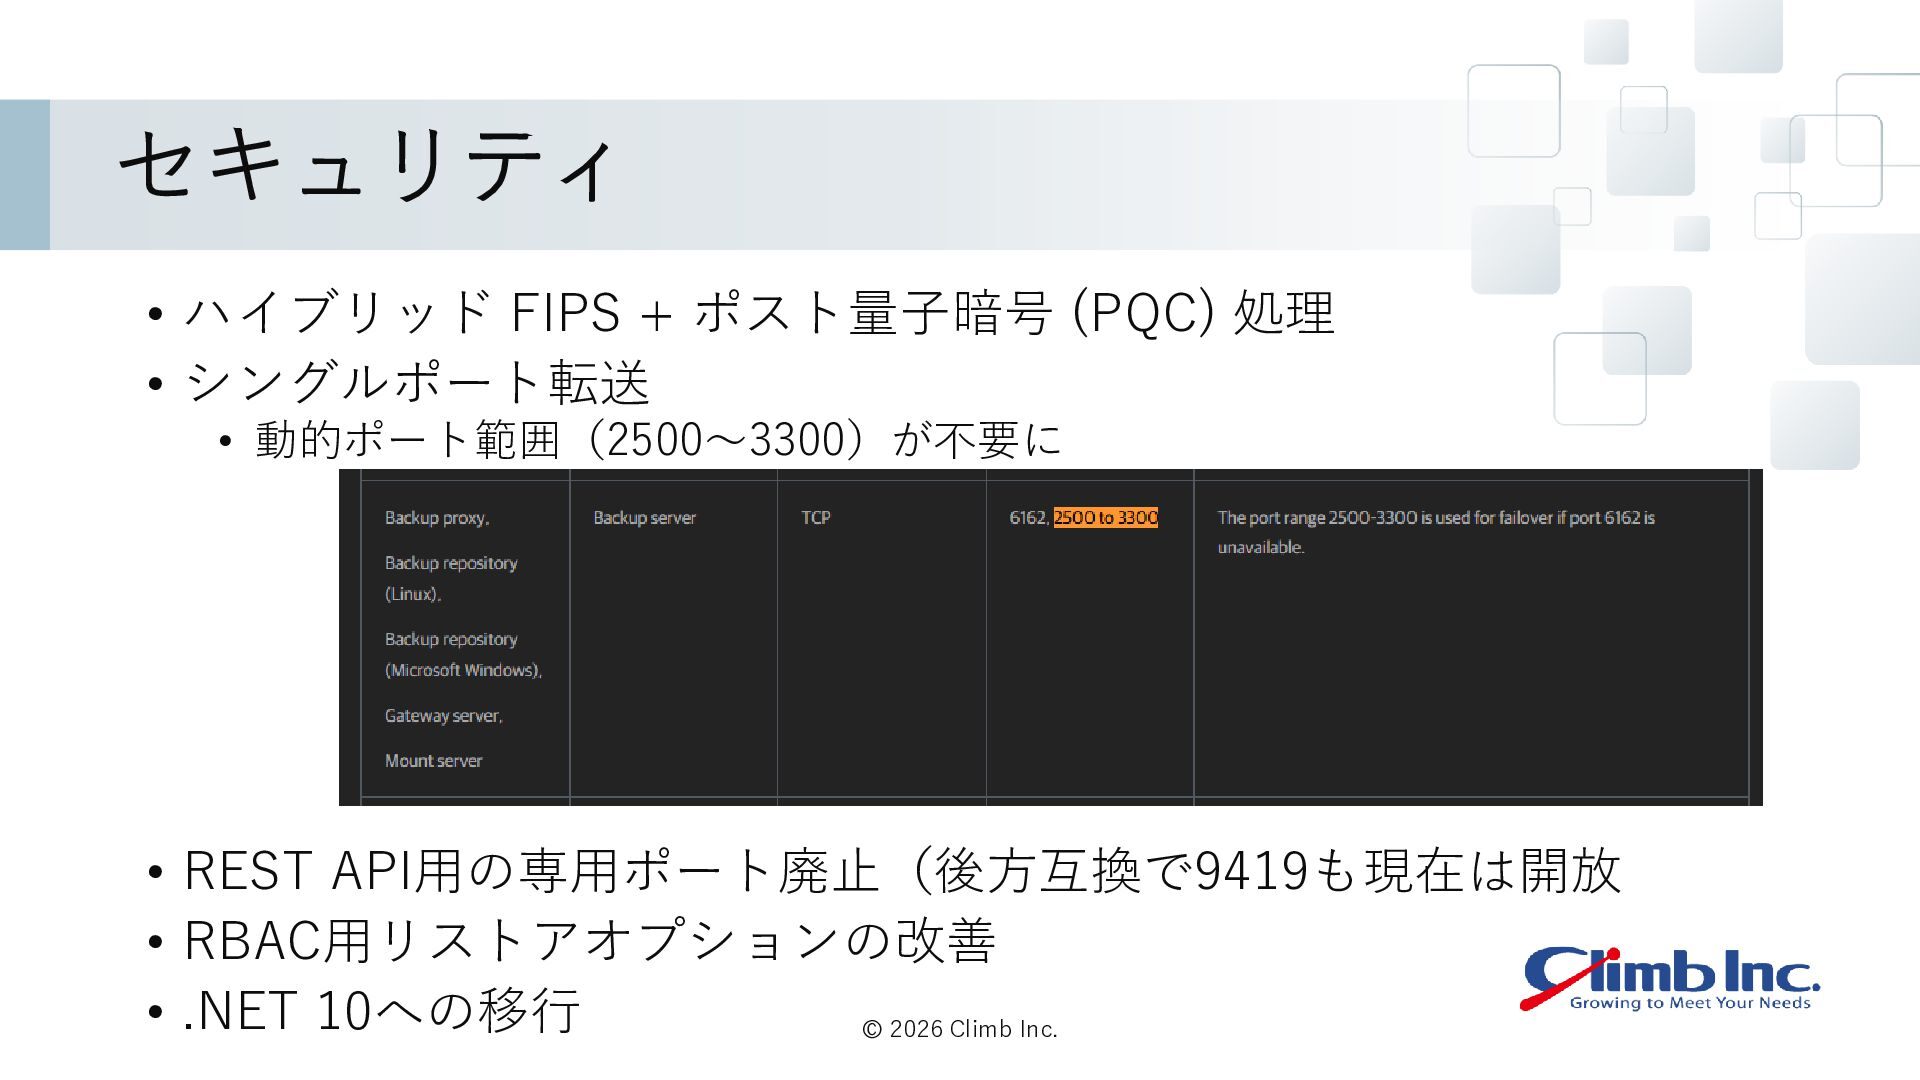Click the 動的ポート範囲 sub-bullet
This screenshot has width=1920, height=1080.
658,440
